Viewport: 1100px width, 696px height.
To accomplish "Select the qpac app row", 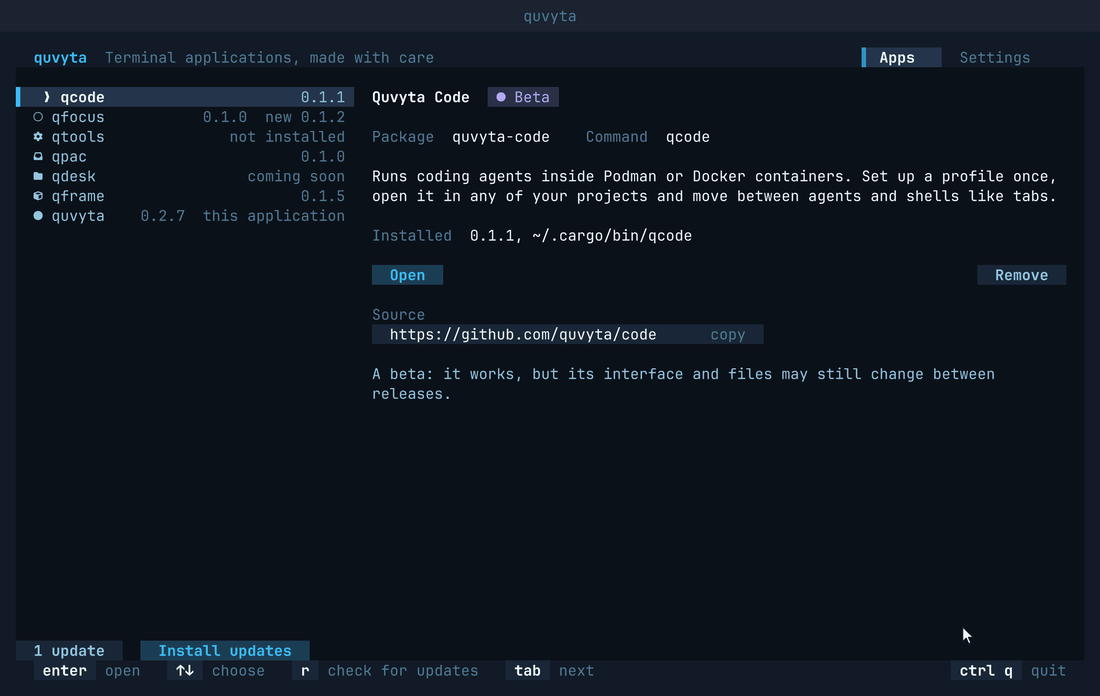I will 185,156.
